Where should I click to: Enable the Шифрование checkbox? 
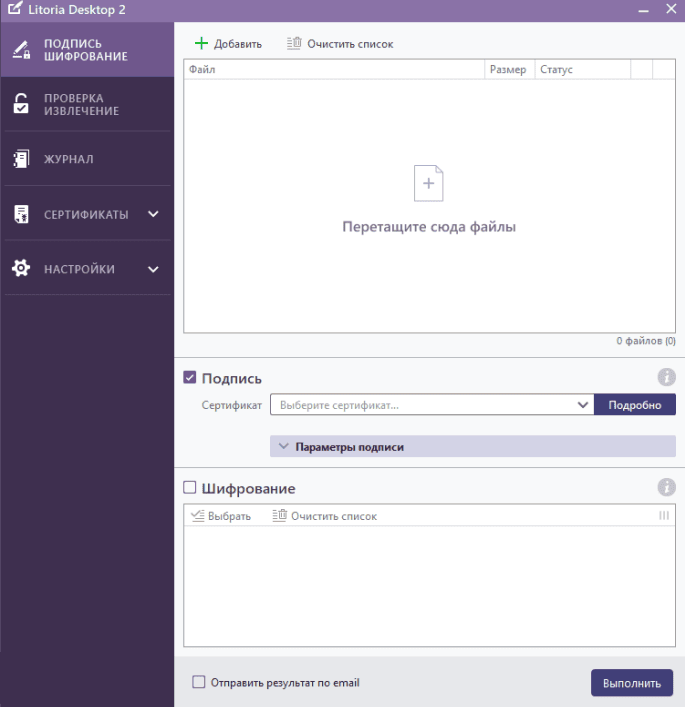click(x=190, y=488)
